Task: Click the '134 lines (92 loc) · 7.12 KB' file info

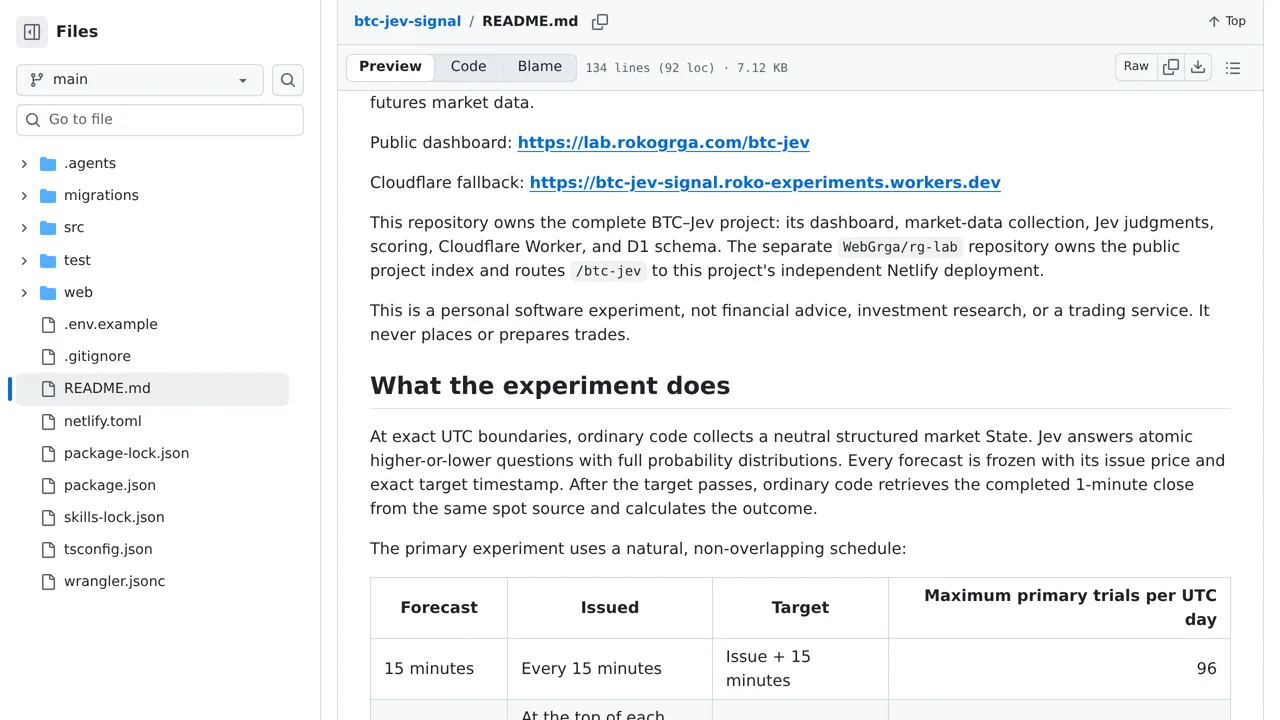Action: pyautogui.click(x=686, y=68)
